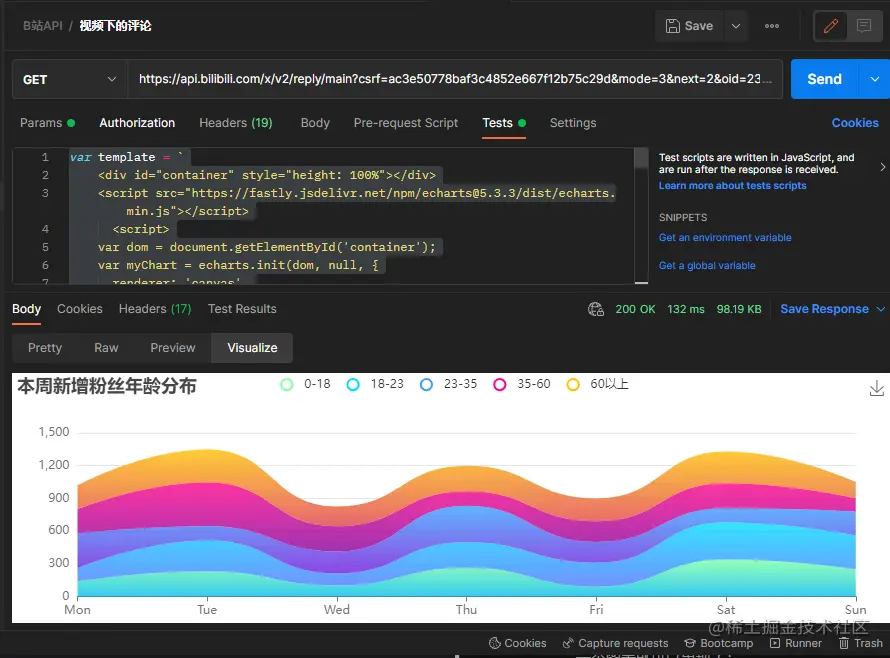Open the GET method dropdown
The width and height of the screenshot is (890, 658).
tap(70, 79)
